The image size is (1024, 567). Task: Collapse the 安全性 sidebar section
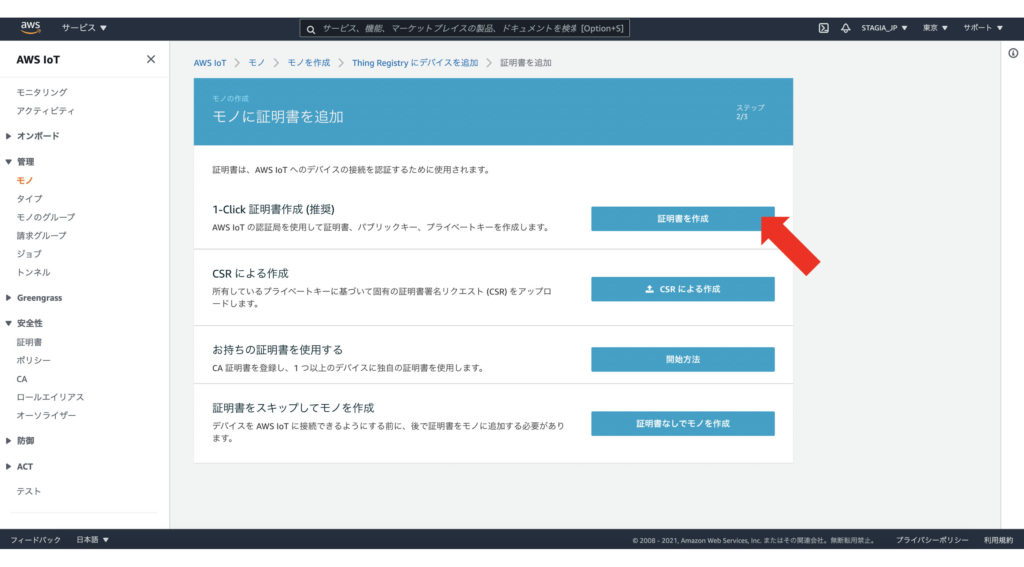29,323
